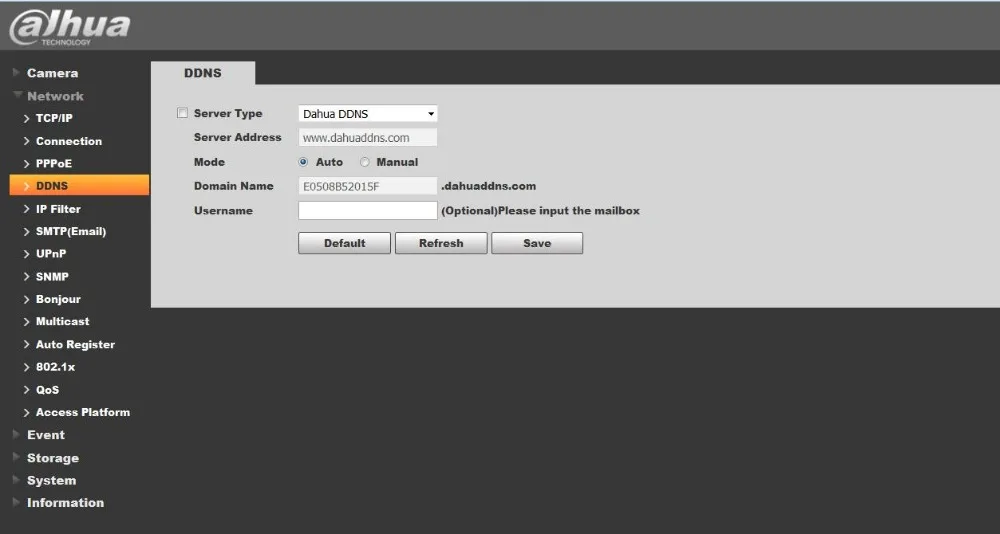Expand the Event section

click(x=45, y=435)
